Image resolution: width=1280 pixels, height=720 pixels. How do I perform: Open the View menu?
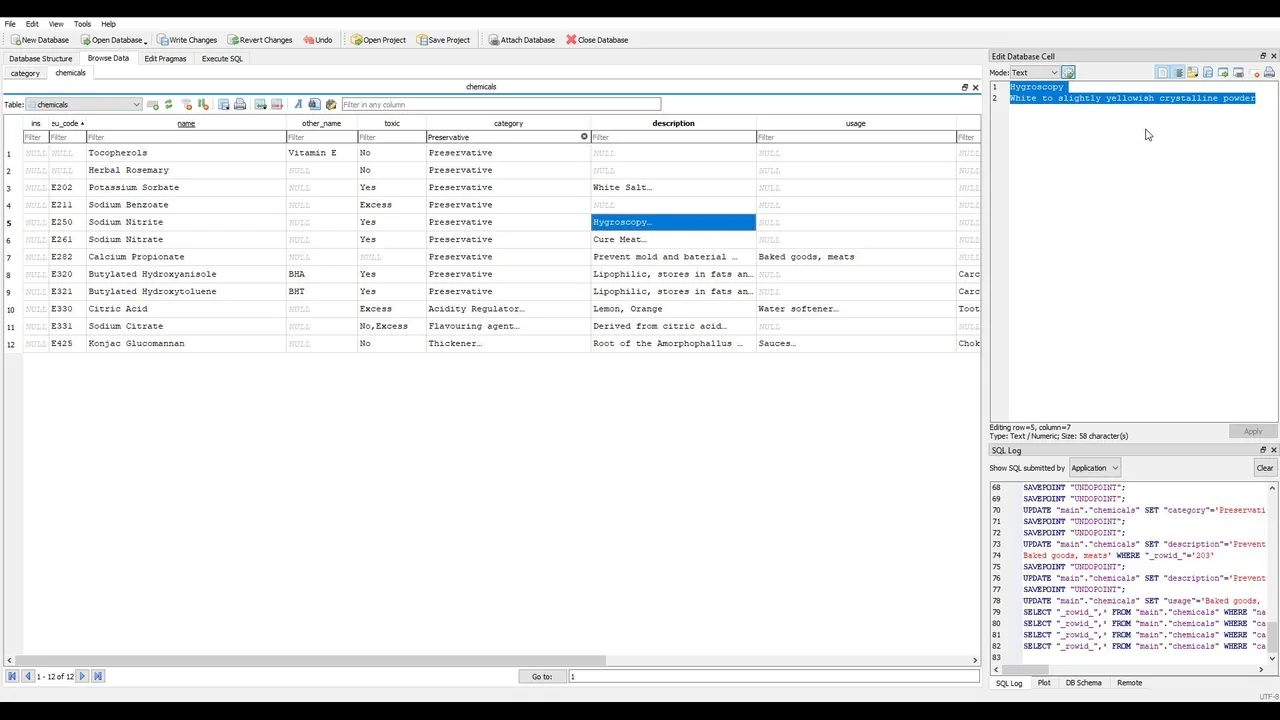tap(56, 24)
